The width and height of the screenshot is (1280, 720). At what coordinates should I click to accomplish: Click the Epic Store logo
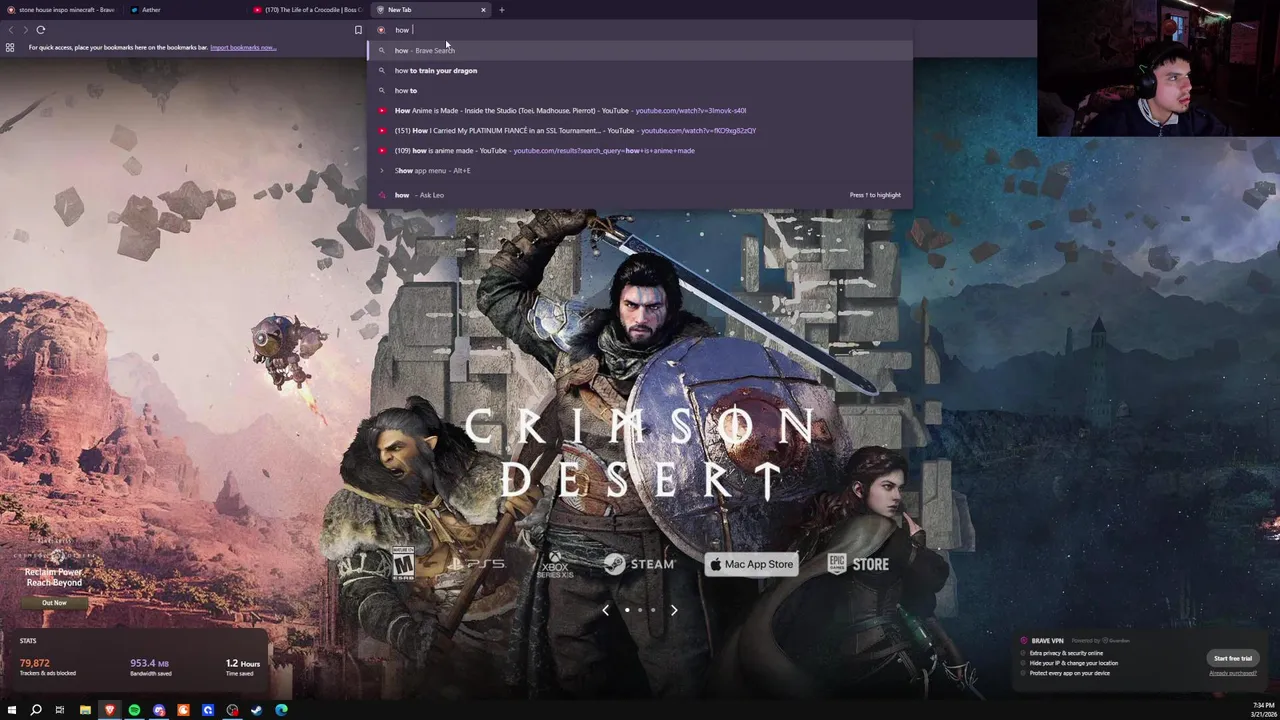click(858, 564)
